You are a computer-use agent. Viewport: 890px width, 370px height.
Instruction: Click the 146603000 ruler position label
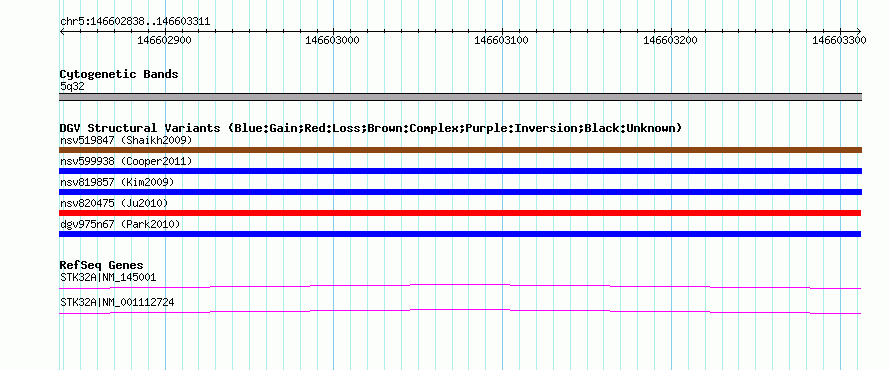[333, 40]
